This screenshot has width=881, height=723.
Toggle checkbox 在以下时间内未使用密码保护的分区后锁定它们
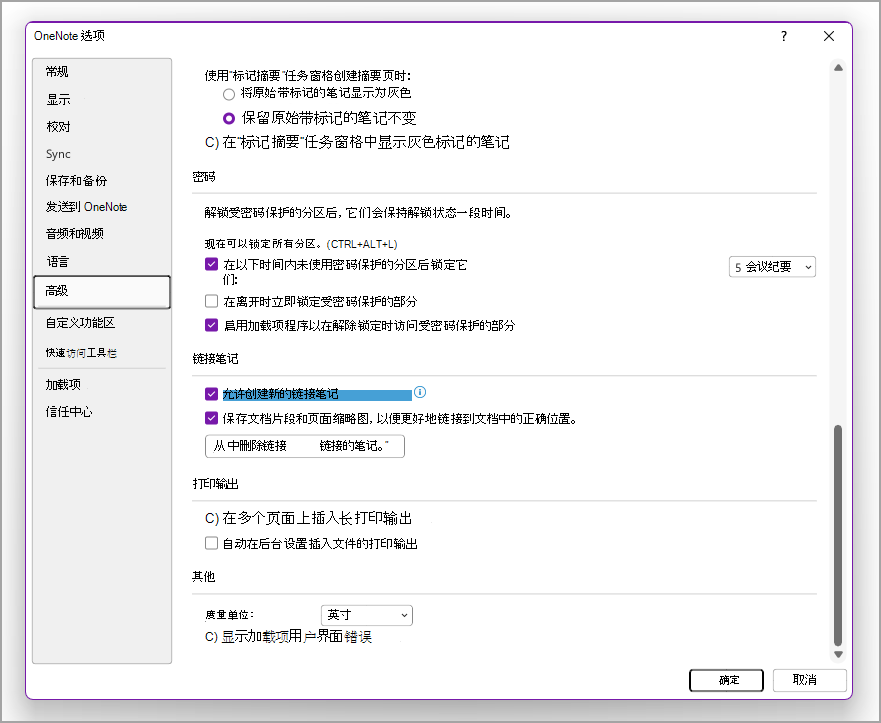pos(211,264)
